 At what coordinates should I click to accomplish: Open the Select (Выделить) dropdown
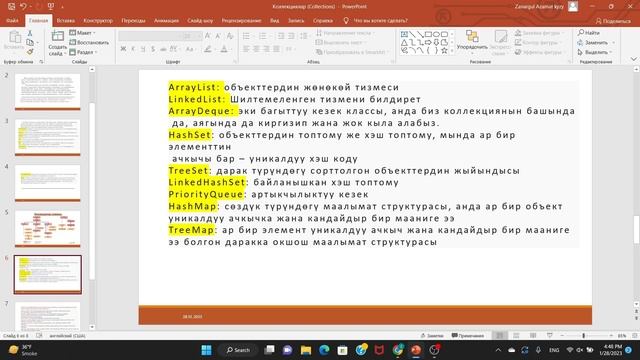[x=596, y=52]
